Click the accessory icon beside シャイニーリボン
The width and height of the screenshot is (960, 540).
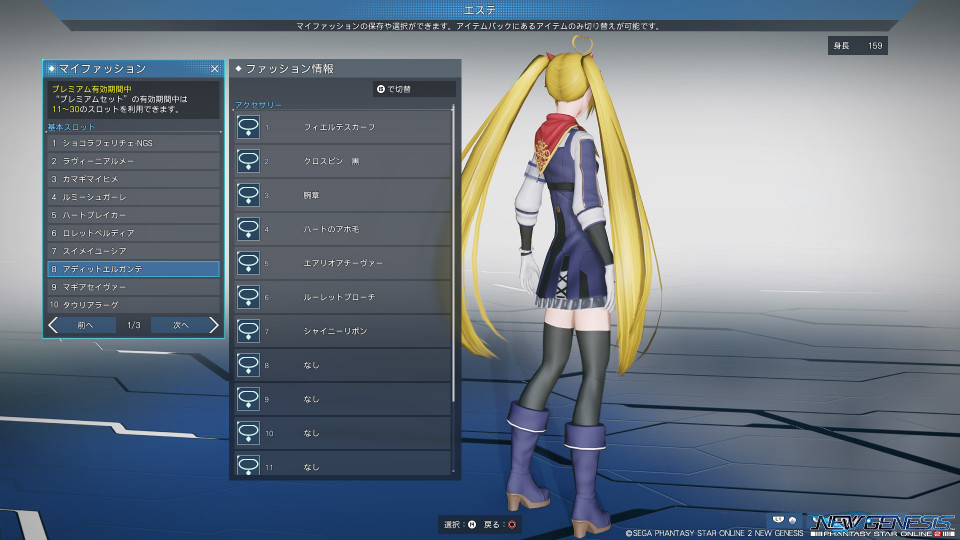coord(248,331)
